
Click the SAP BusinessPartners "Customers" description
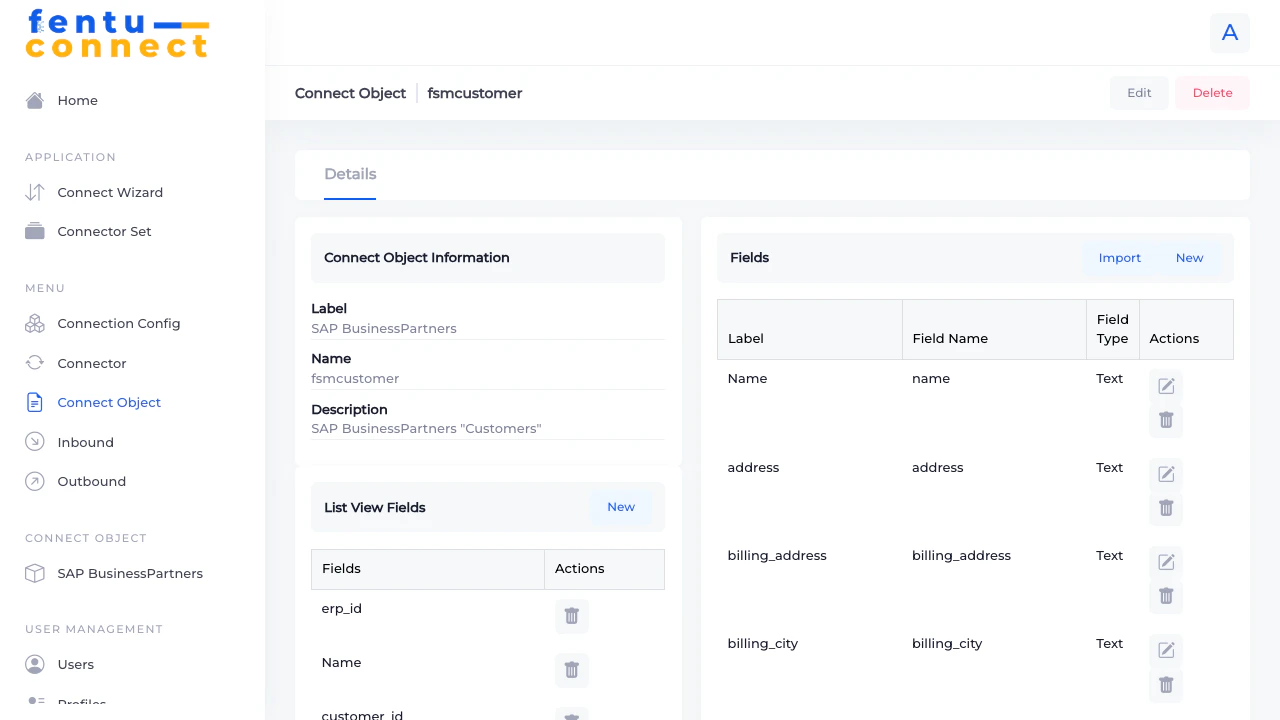[x=426, y=429]
